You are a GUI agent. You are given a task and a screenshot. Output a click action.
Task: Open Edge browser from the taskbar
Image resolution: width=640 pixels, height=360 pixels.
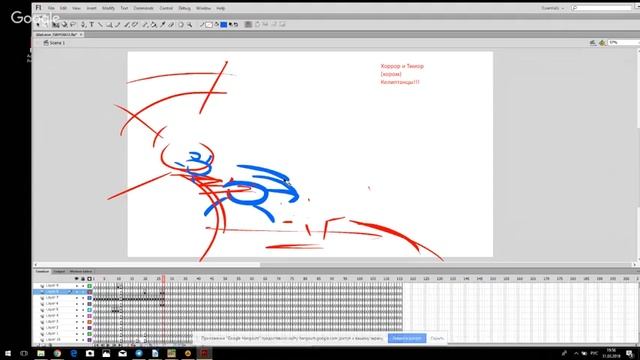coord(73,353)
